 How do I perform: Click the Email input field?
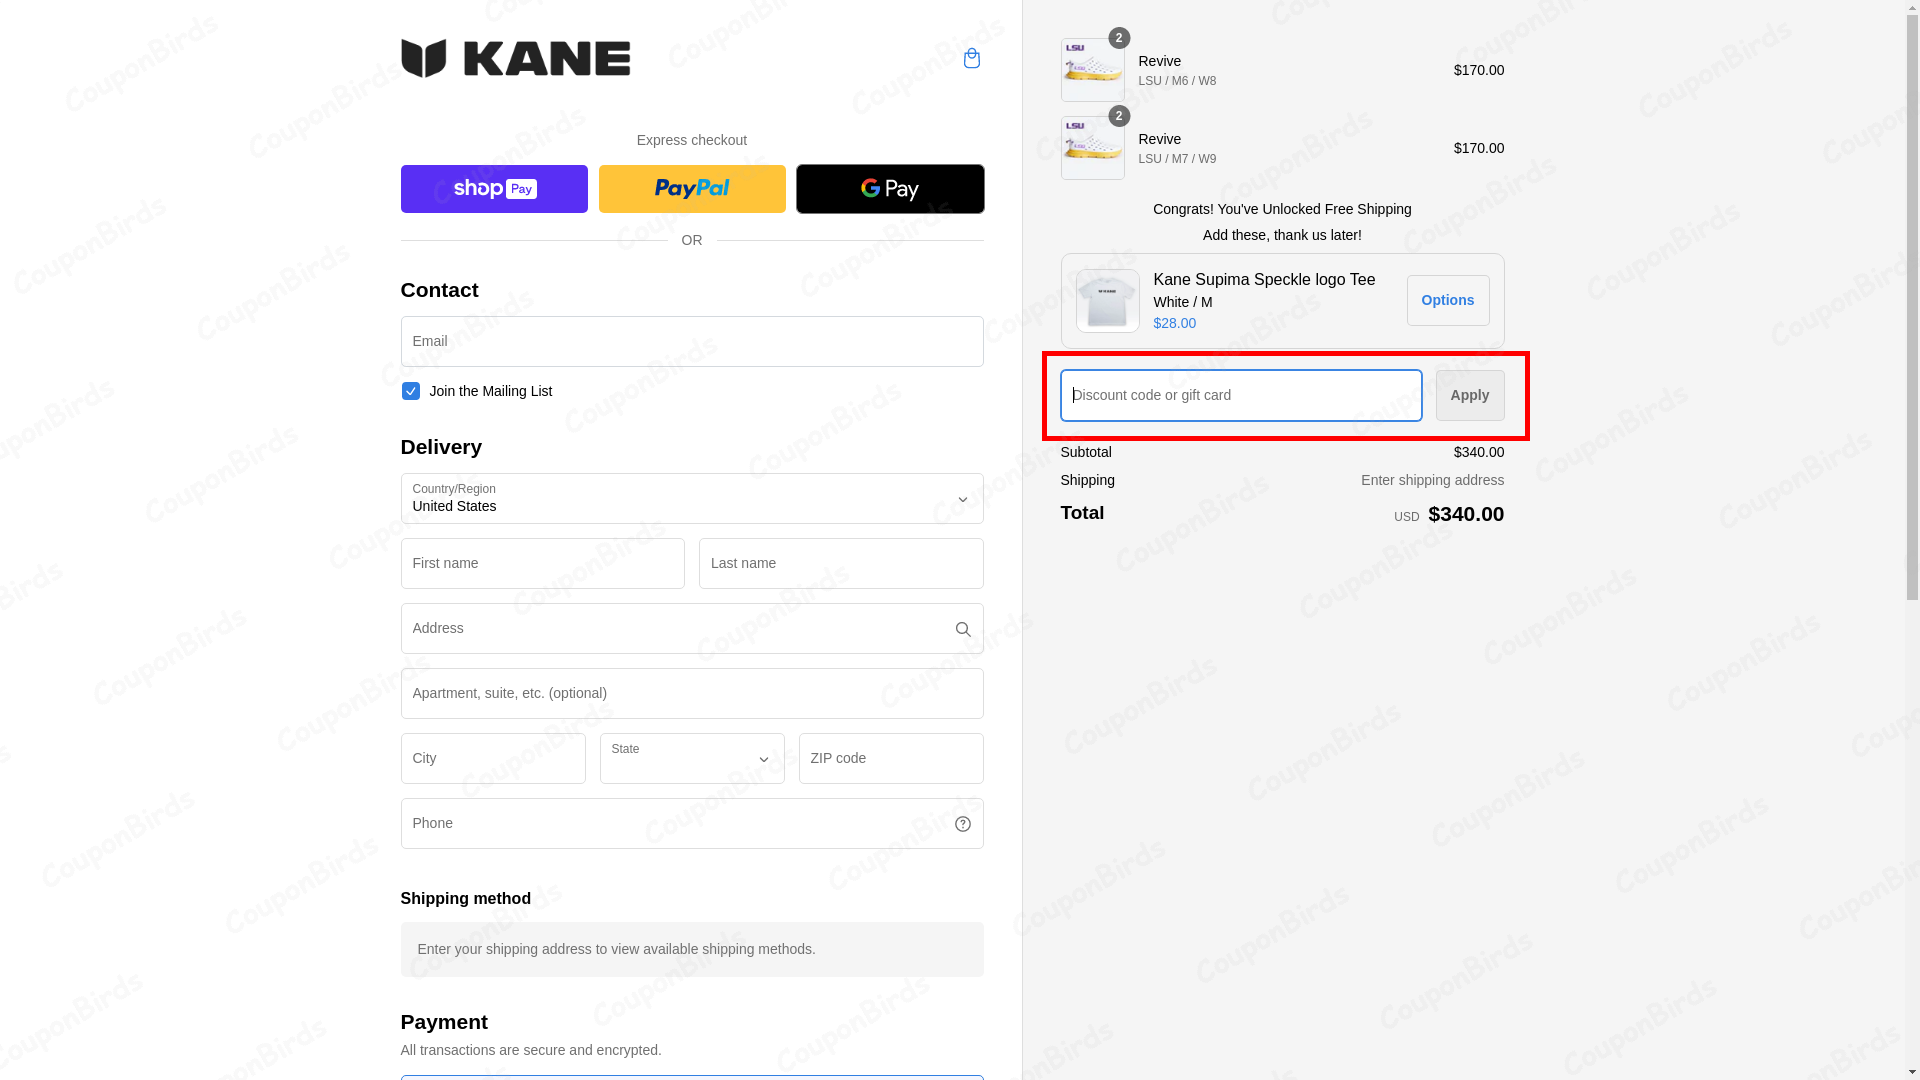[x=691, y=341]
